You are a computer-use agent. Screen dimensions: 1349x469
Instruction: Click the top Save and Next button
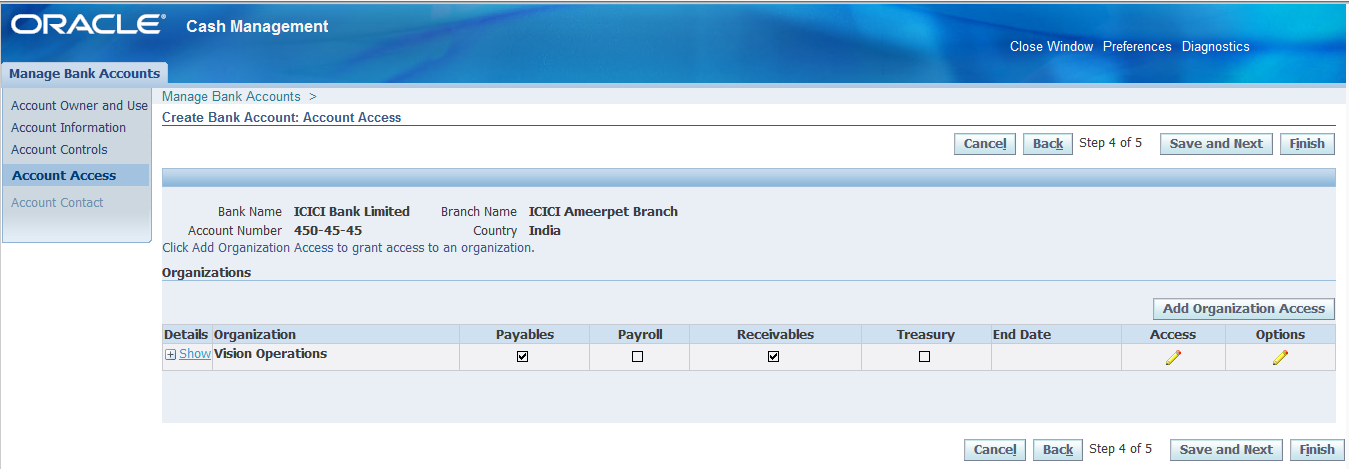(1216, 144)
